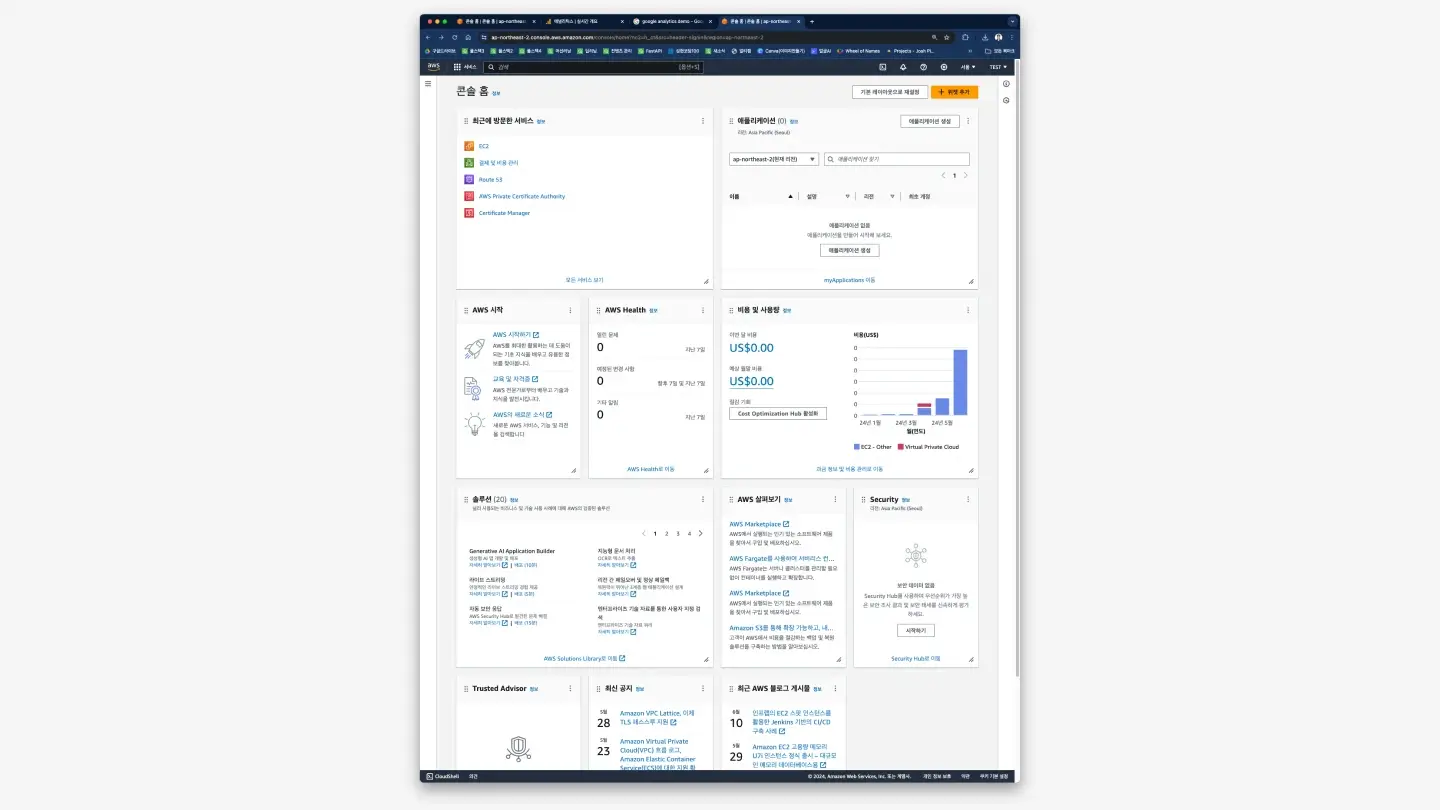Focus the find applications search field
Image resolution: width=1440 pixels, height=810 pixels.
(897, 159)
